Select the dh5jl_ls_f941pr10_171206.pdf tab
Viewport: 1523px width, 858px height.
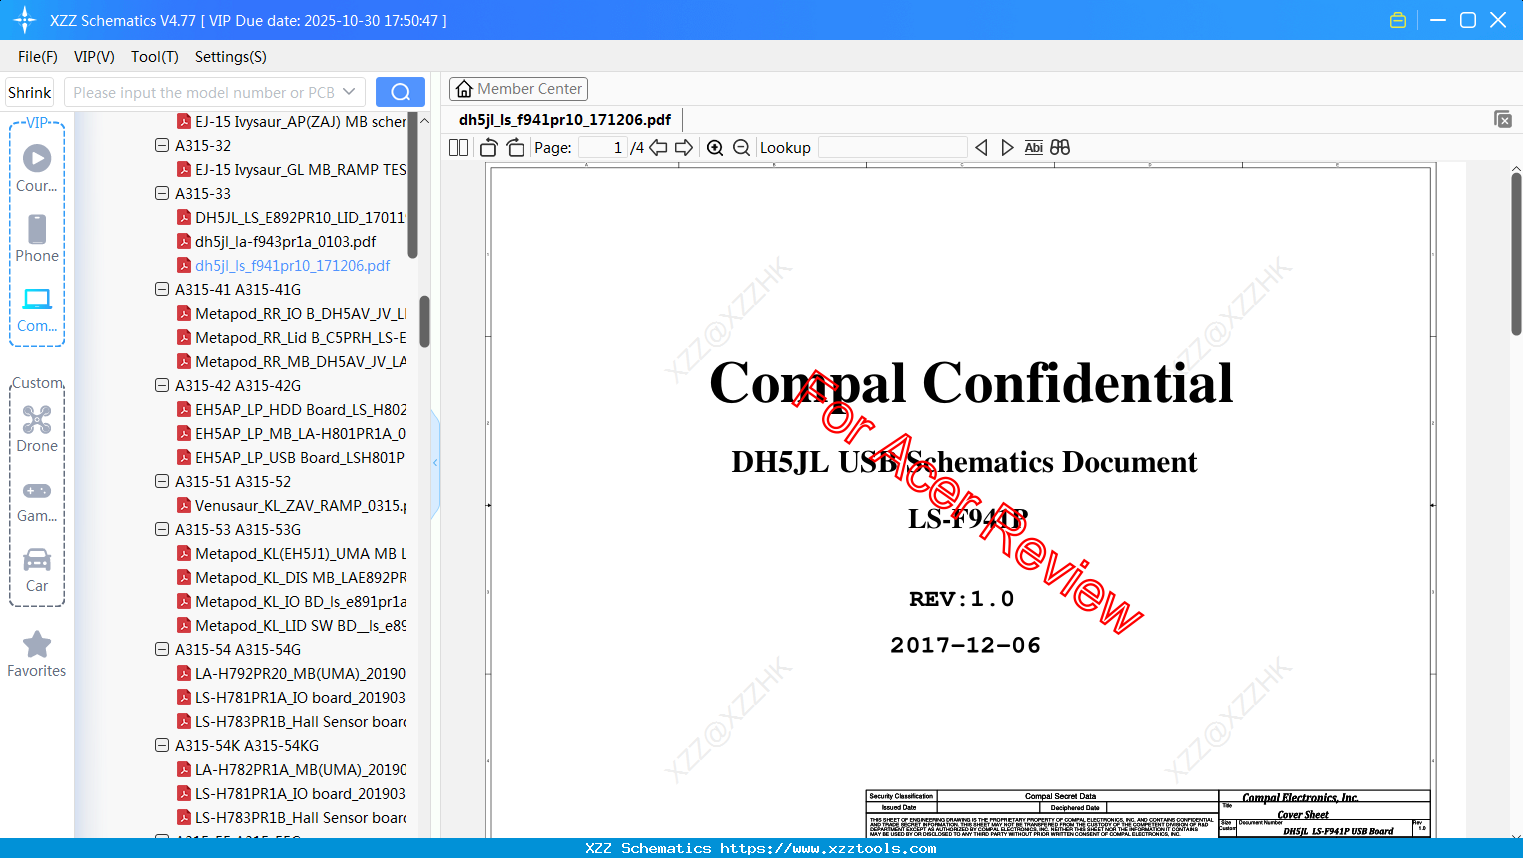565,120
